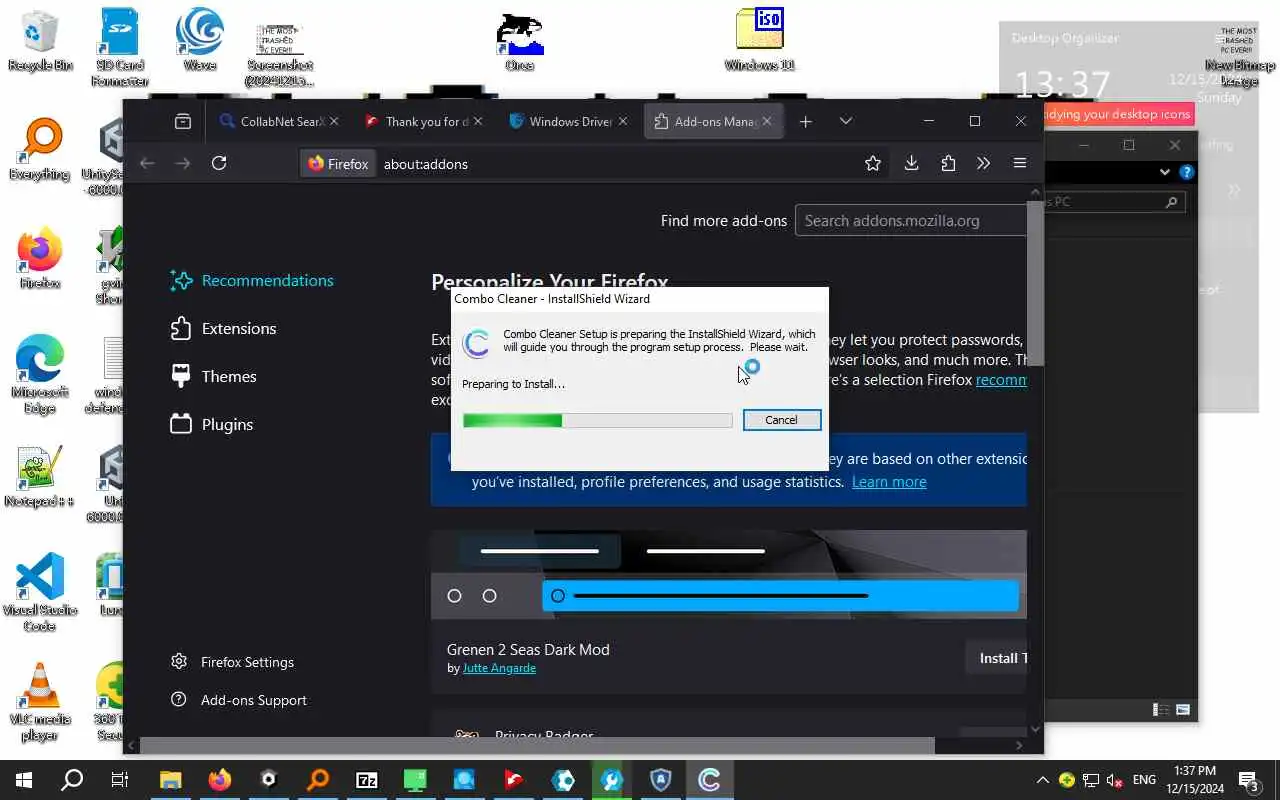This screenshot has height=800, width=1280.
Task: Open Firefox View tab icon
Action: coord(182,121)
